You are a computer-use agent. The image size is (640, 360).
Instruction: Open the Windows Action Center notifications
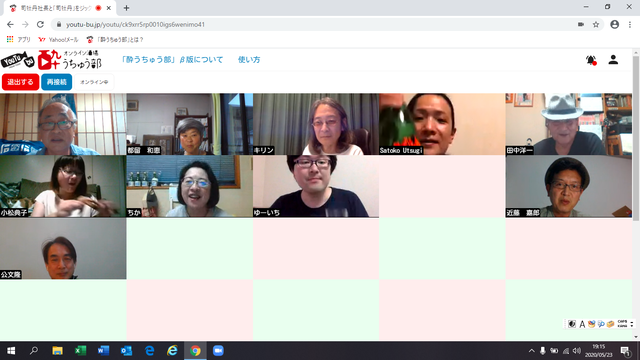click(x=625, y=351)
